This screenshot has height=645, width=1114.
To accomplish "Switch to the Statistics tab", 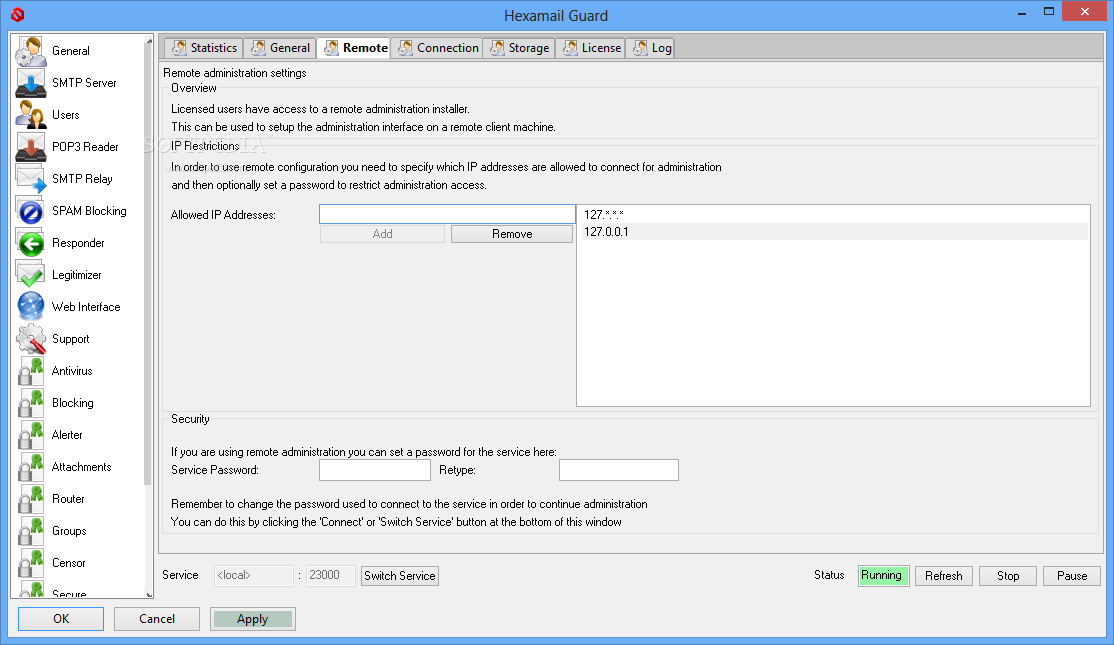I will point(205,48).
